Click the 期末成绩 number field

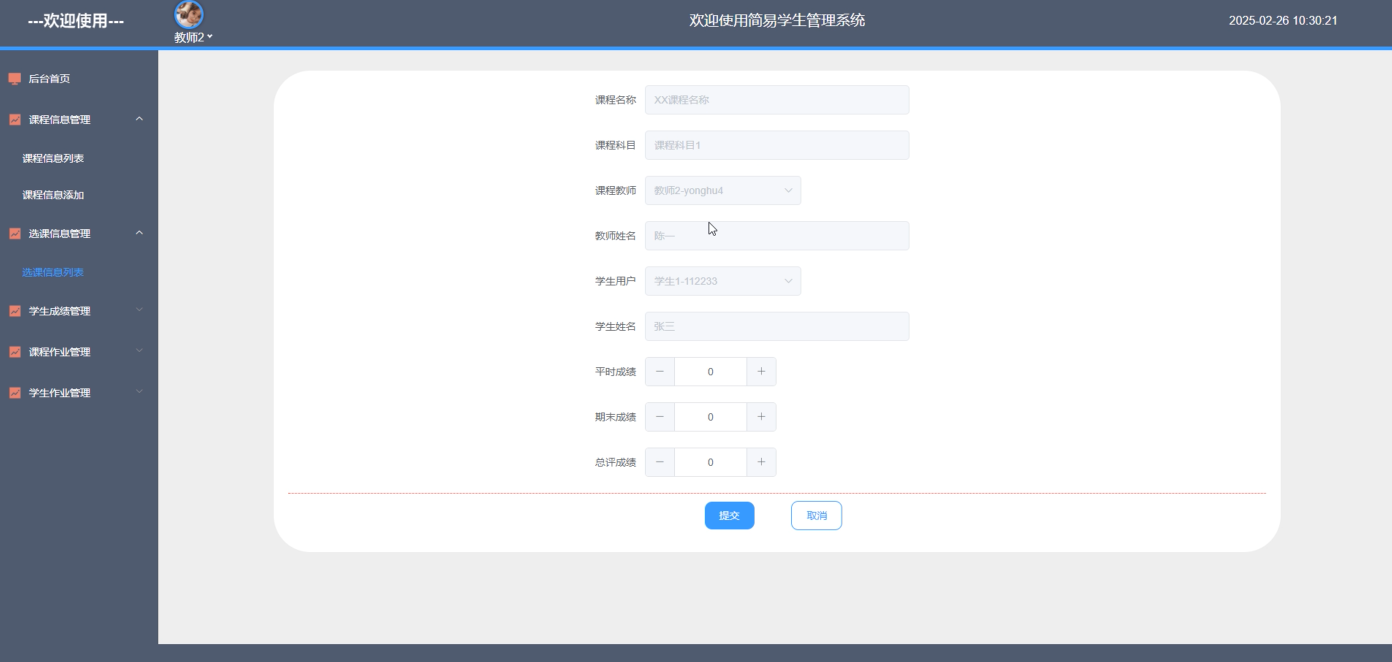(x=710, y=417)
